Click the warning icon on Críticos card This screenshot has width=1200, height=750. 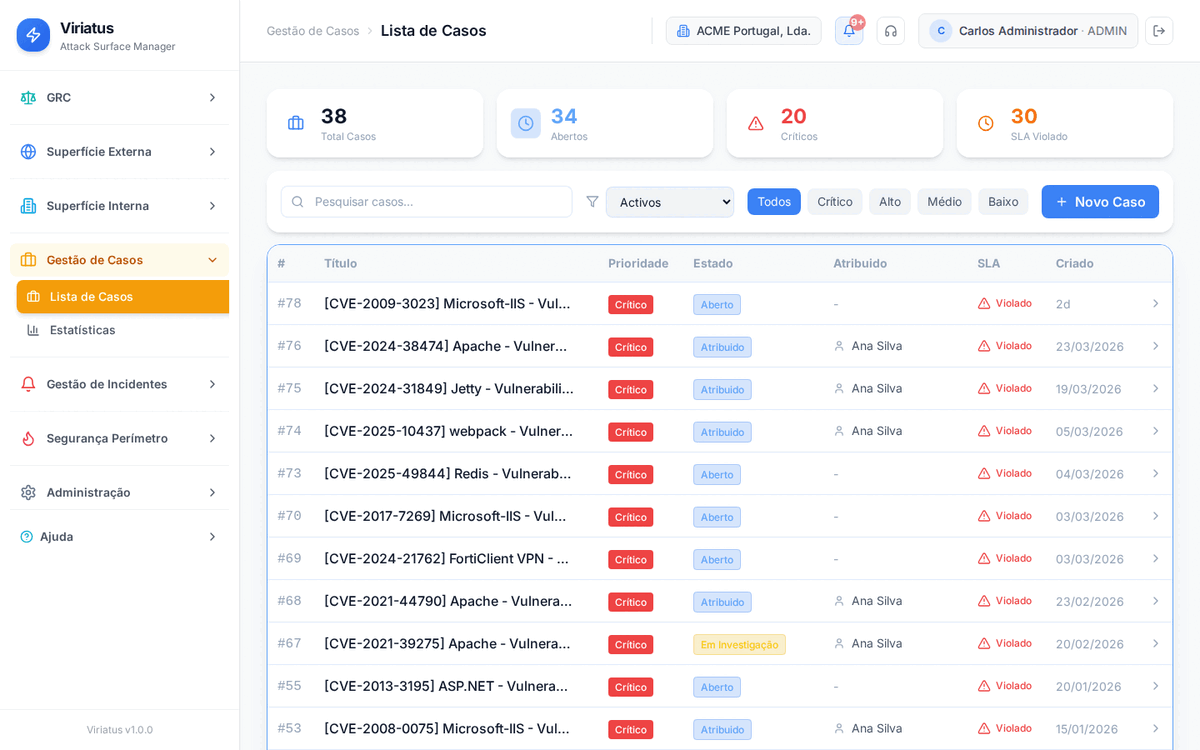tap(756, 123)
